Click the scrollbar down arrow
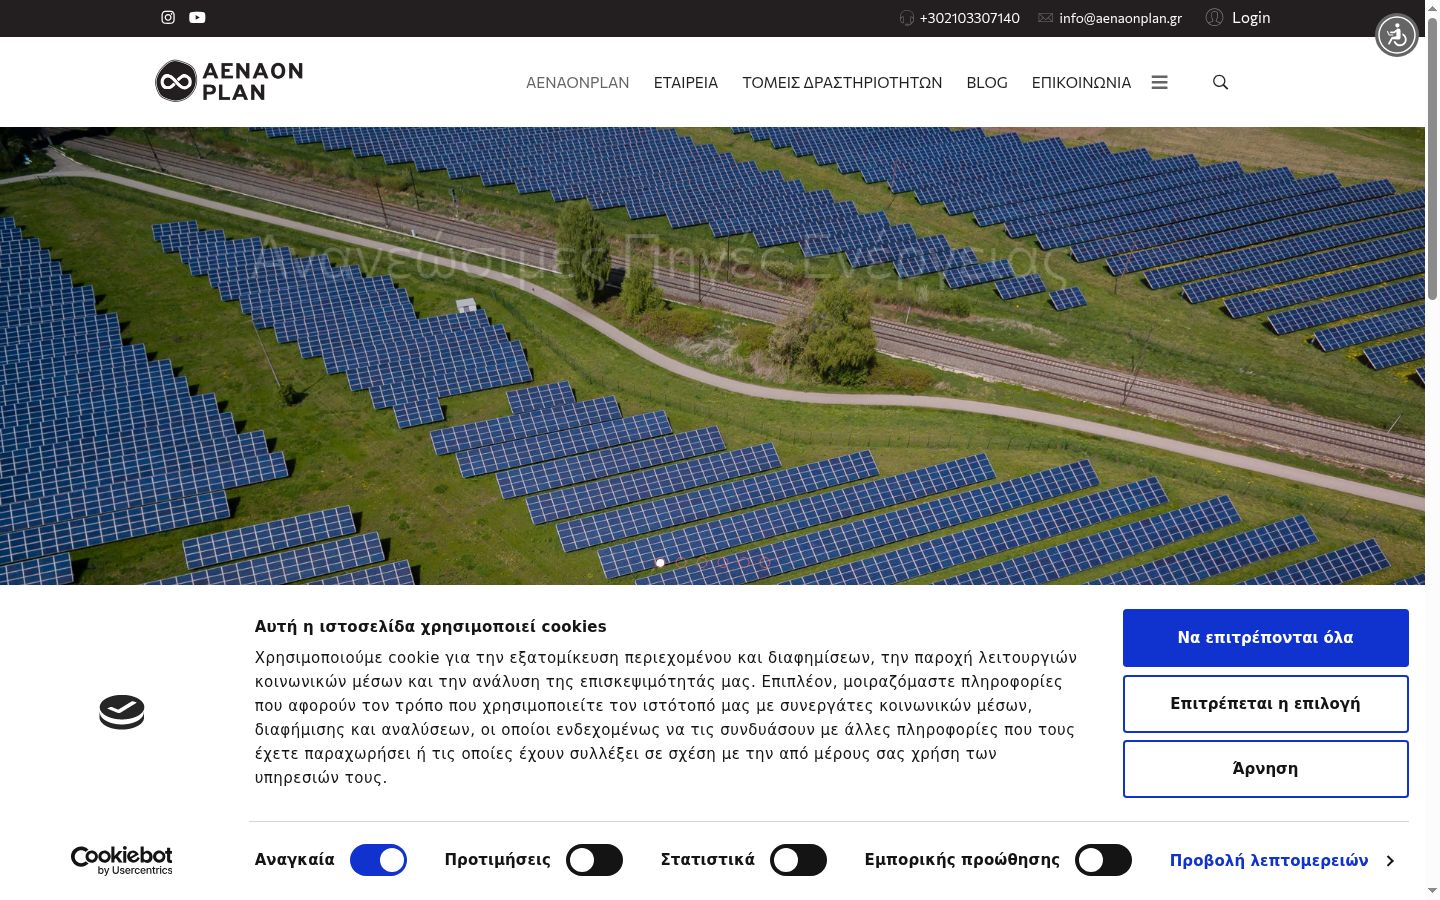The image size is (1440, 900). coord(1432,890)
